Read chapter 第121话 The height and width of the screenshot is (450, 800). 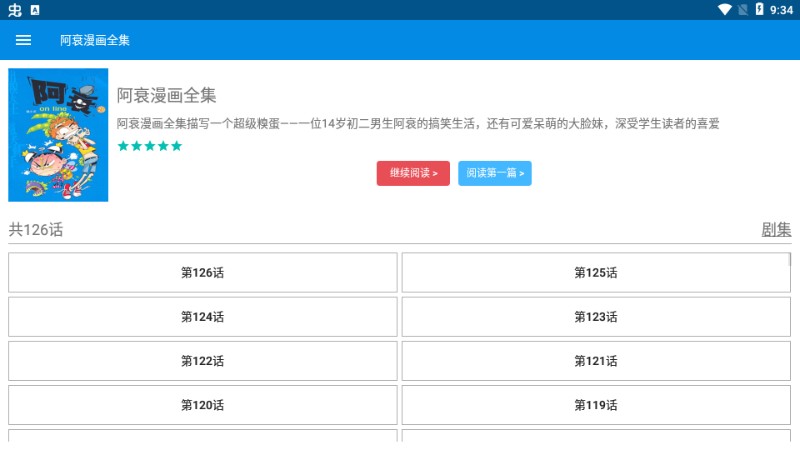tap(596, 361)
